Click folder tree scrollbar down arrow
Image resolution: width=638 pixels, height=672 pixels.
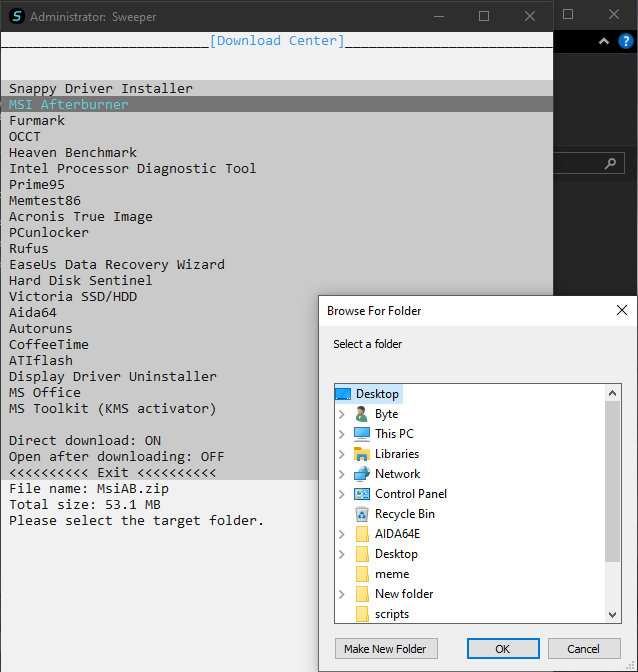[612, 615]
